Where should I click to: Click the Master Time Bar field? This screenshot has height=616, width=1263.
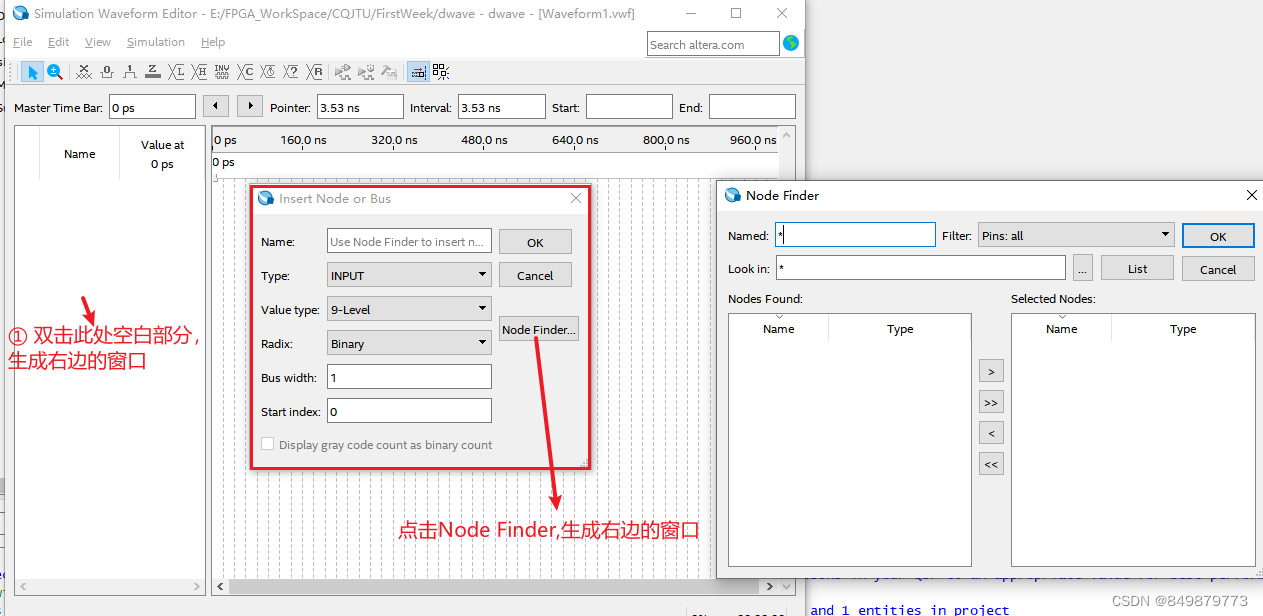(152, 107)
